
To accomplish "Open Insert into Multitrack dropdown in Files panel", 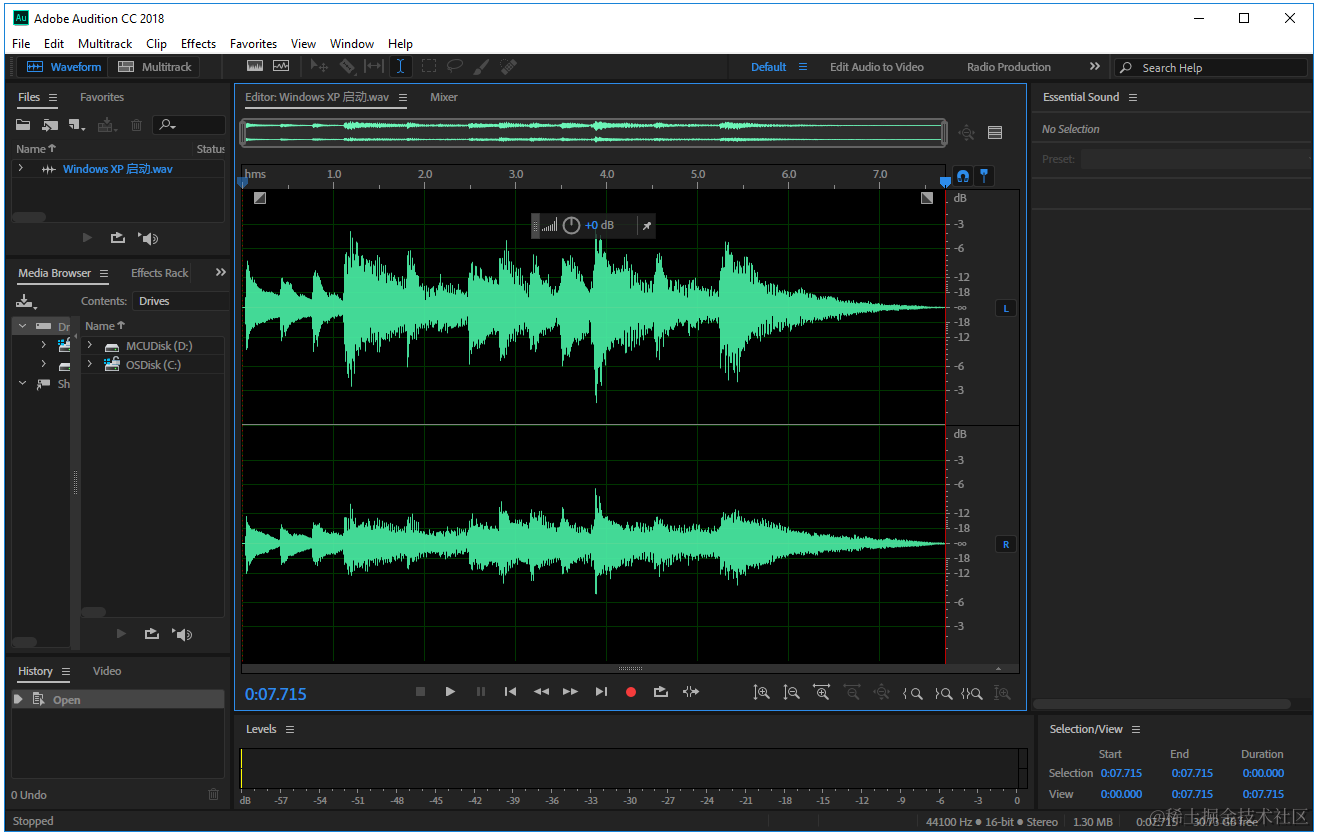I will pos(107,125).
